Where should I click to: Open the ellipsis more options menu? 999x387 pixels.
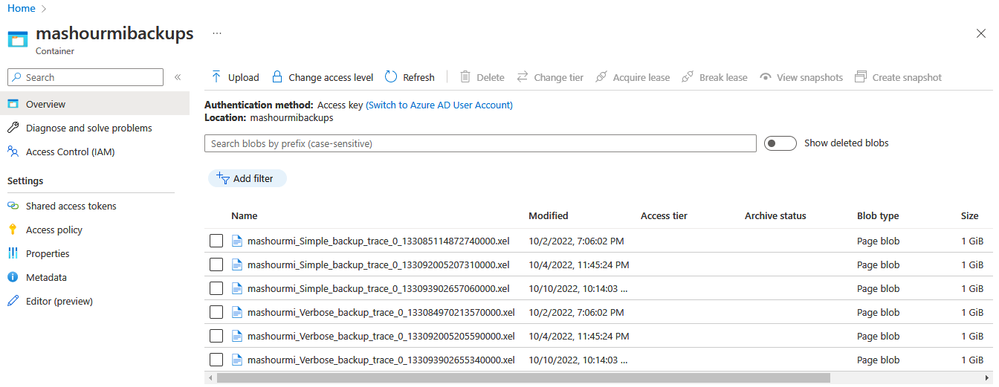click(217, 33)
